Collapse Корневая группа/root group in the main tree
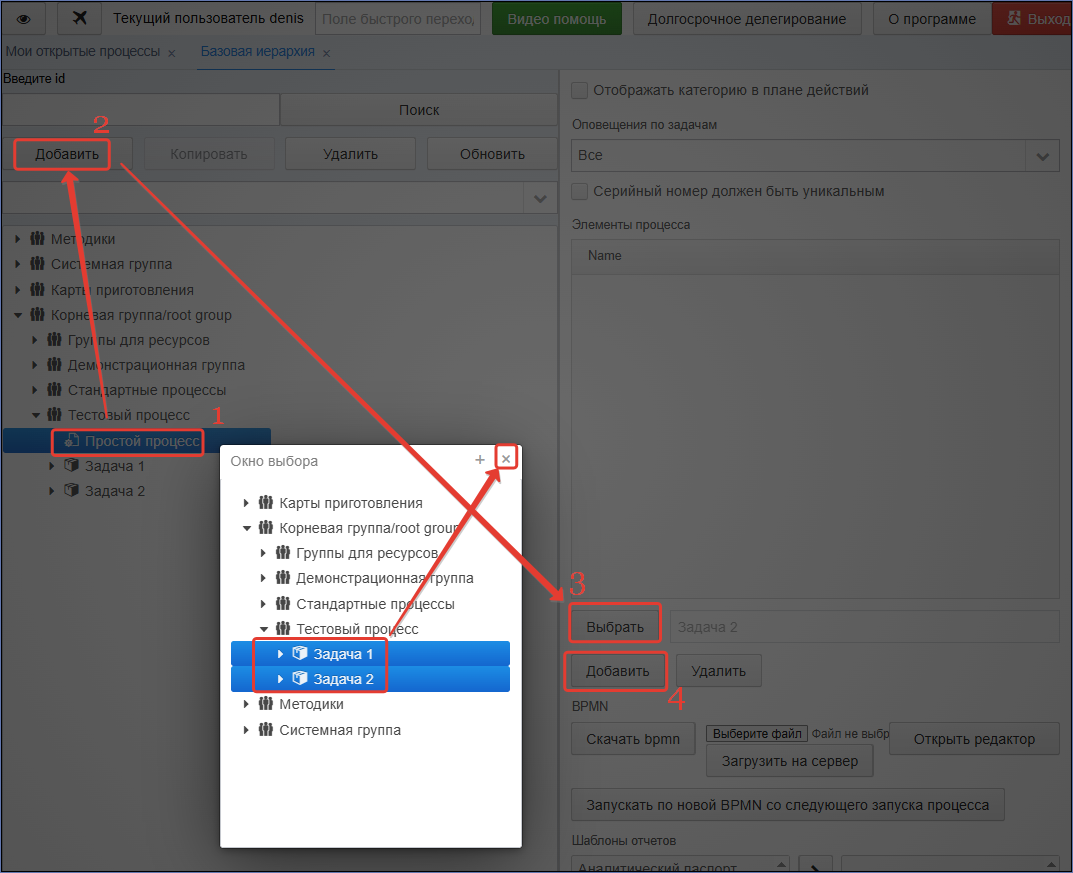This screenshot has width=1073, height=873. tap(18, 315)
